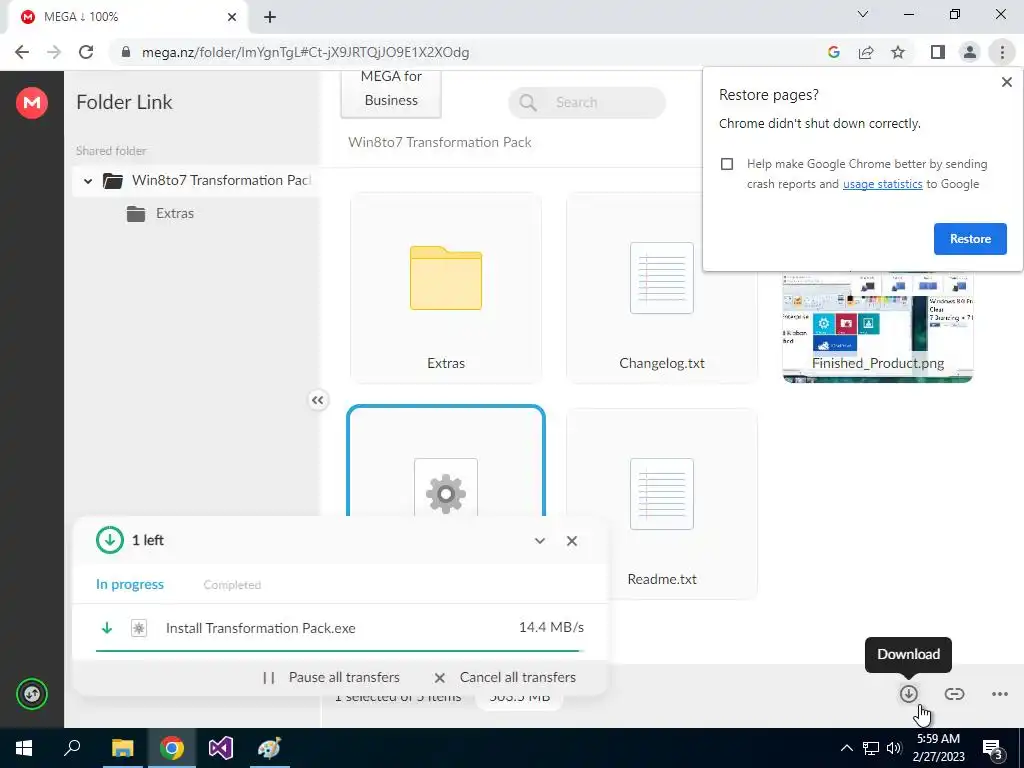The image size is (1024, 768).
Task: Open Windows Start menu
Action: [x=24, y=748]
